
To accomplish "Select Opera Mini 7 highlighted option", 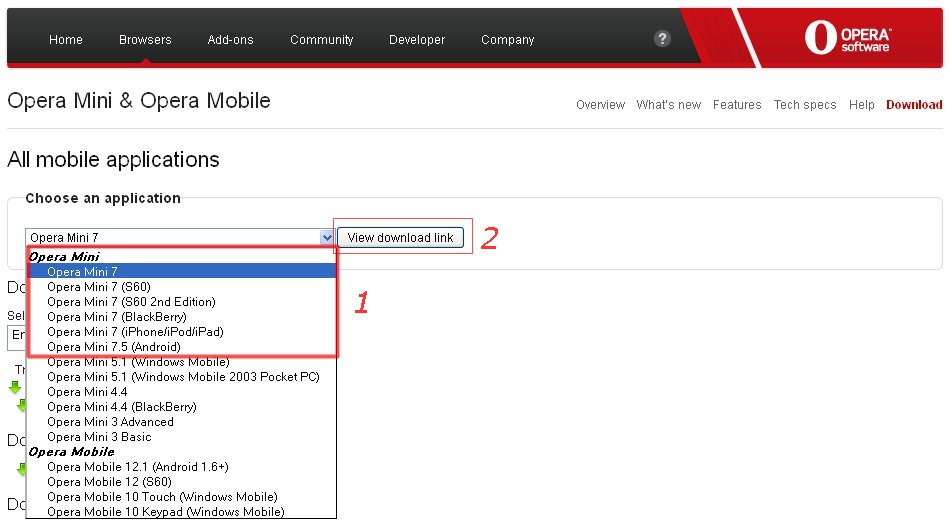I will 182,271.
